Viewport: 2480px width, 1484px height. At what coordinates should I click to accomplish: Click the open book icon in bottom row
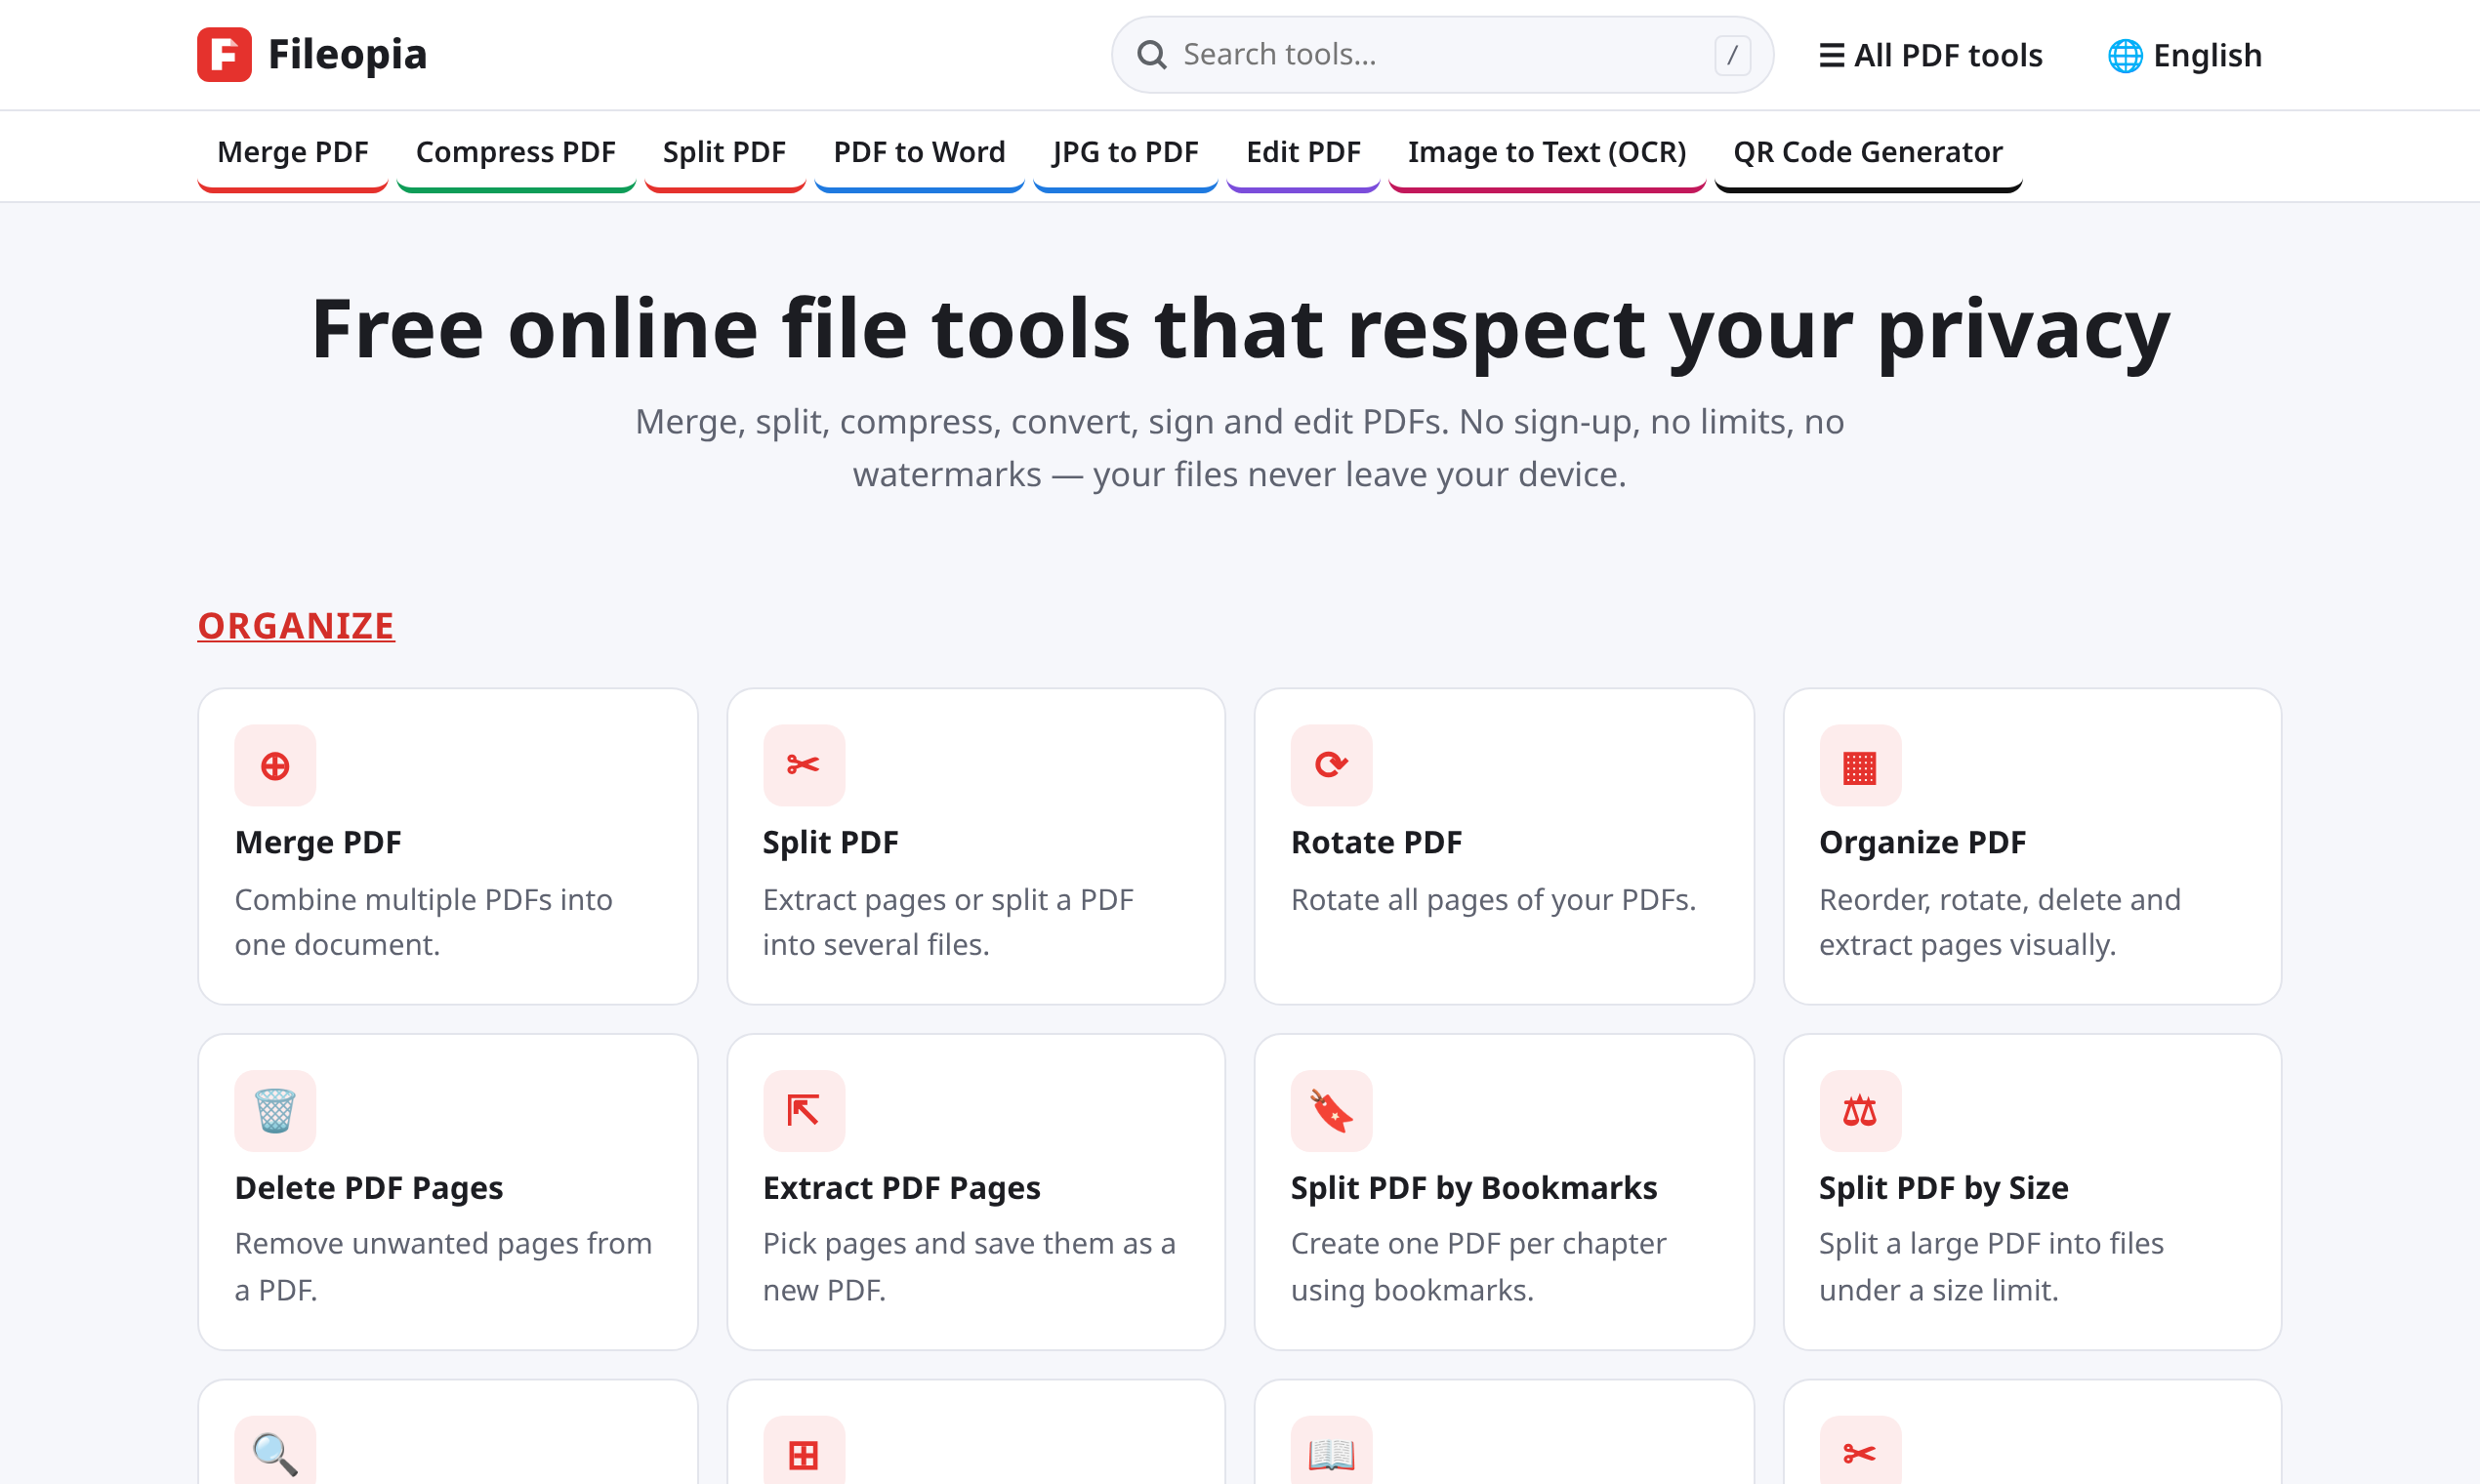[1331, 1453]
